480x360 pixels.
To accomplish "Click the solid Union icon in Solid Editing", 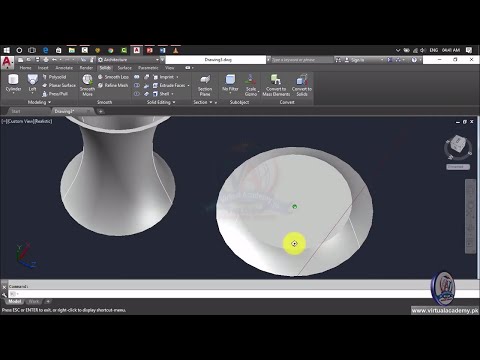I will pyautogui.click(x=137, y=77).
